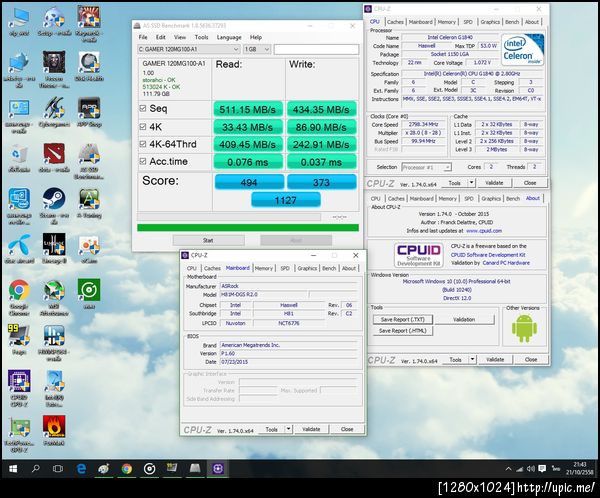Click the Intel Celeron logo in CPU-Z

(523, 50)
